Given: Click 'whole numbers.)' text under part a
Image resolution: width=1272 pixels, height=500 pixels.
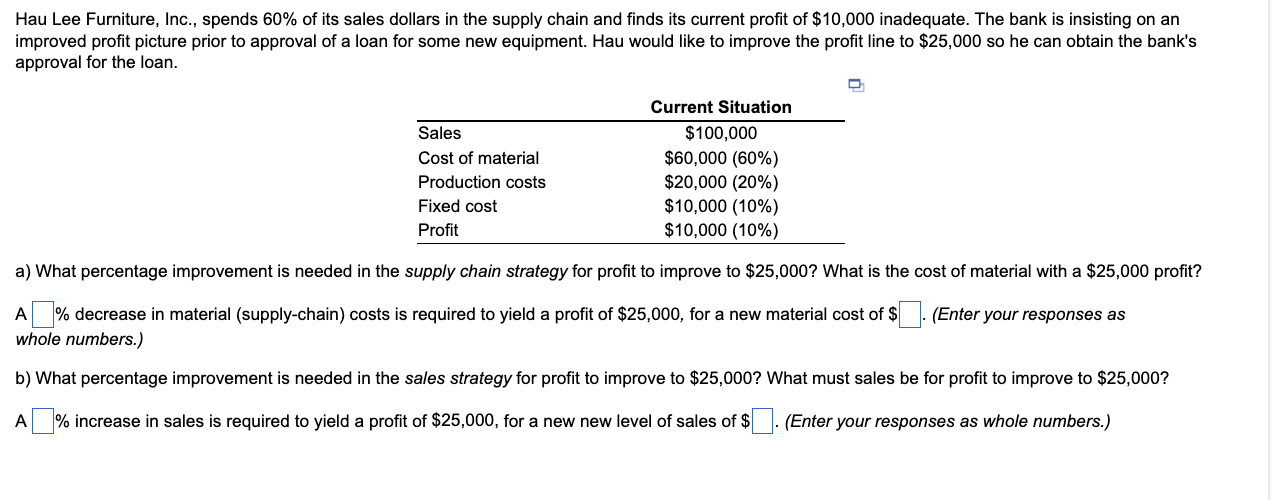Looking at the screenshot, I should point(79,339).
